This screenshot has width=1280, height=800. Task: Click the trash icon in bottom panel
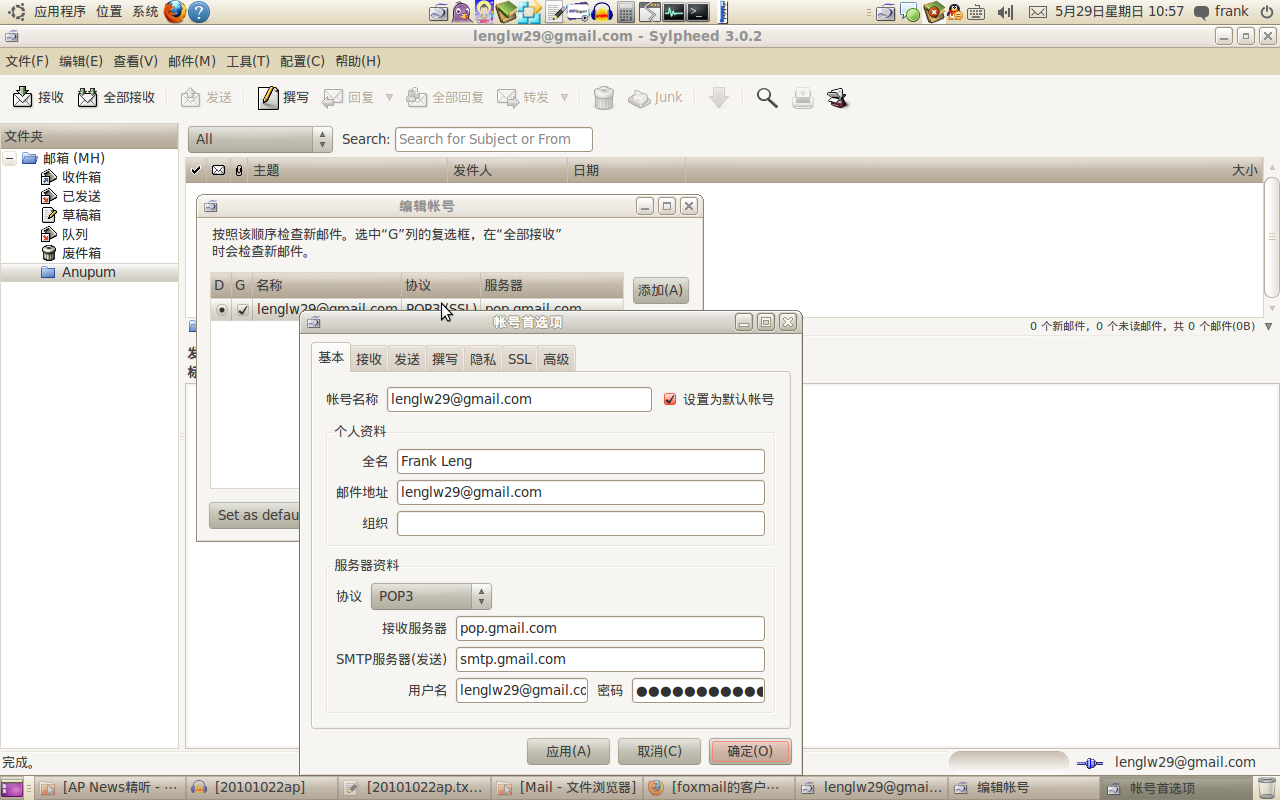click(x=1267, y=788)
